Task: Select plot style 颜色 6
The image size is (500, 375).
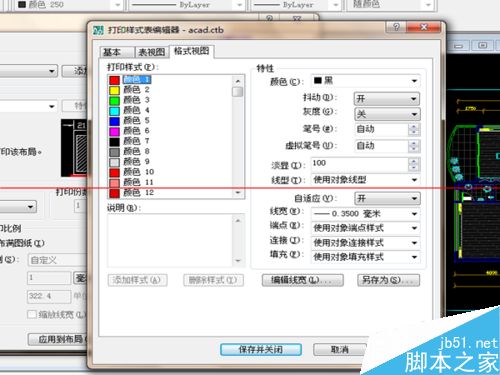Action: (x=136, y=131)
